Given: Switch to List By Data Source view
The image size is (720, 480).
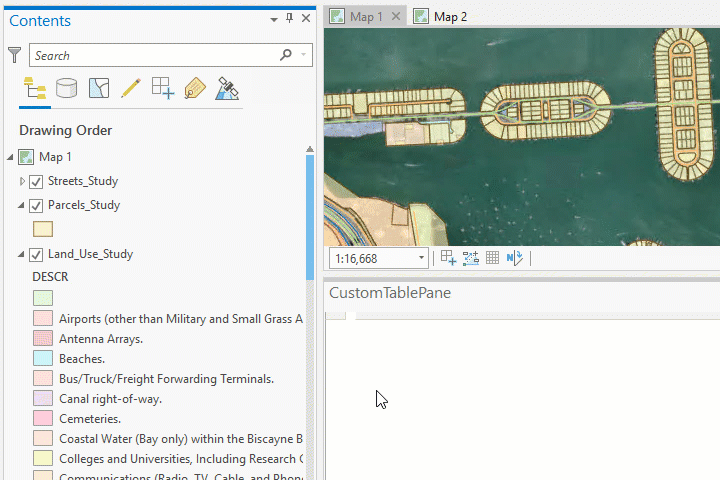Looking at the screenshot, I should click(x=67, y=88).
